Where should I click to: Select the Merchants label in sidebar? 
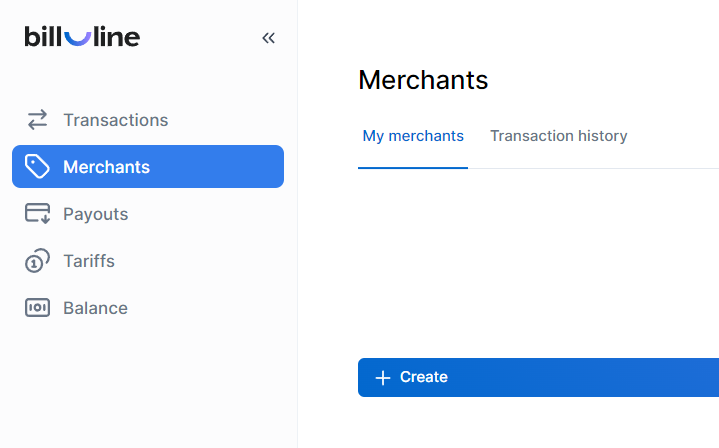[x=106, y=167]
